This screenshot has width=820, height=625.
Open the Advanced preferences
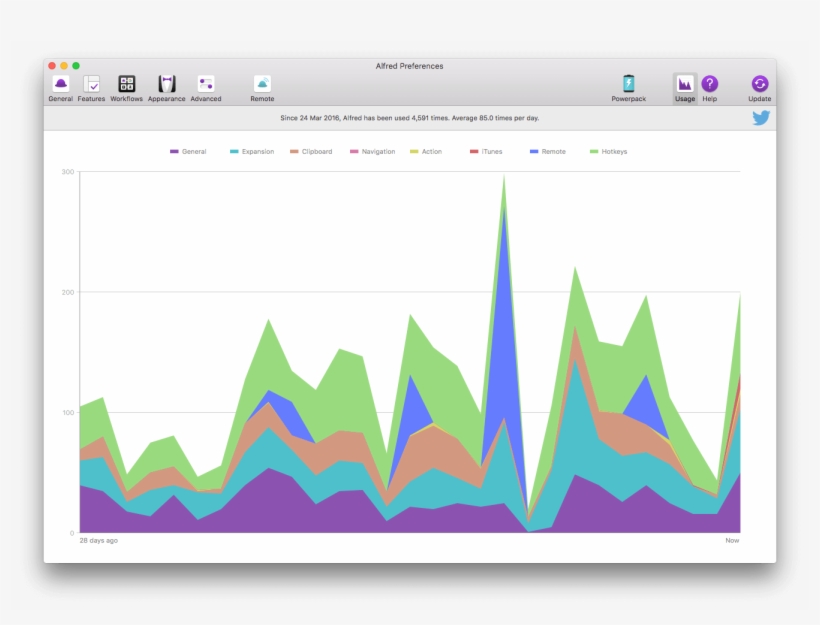tap(206, 85)
